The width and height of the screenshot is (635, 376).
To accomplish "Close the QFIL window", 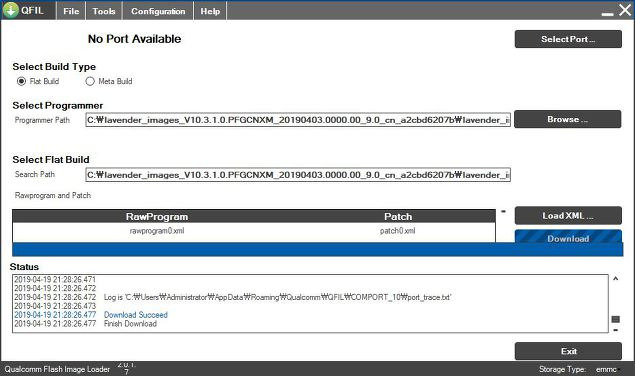I will tap(625, 10).
